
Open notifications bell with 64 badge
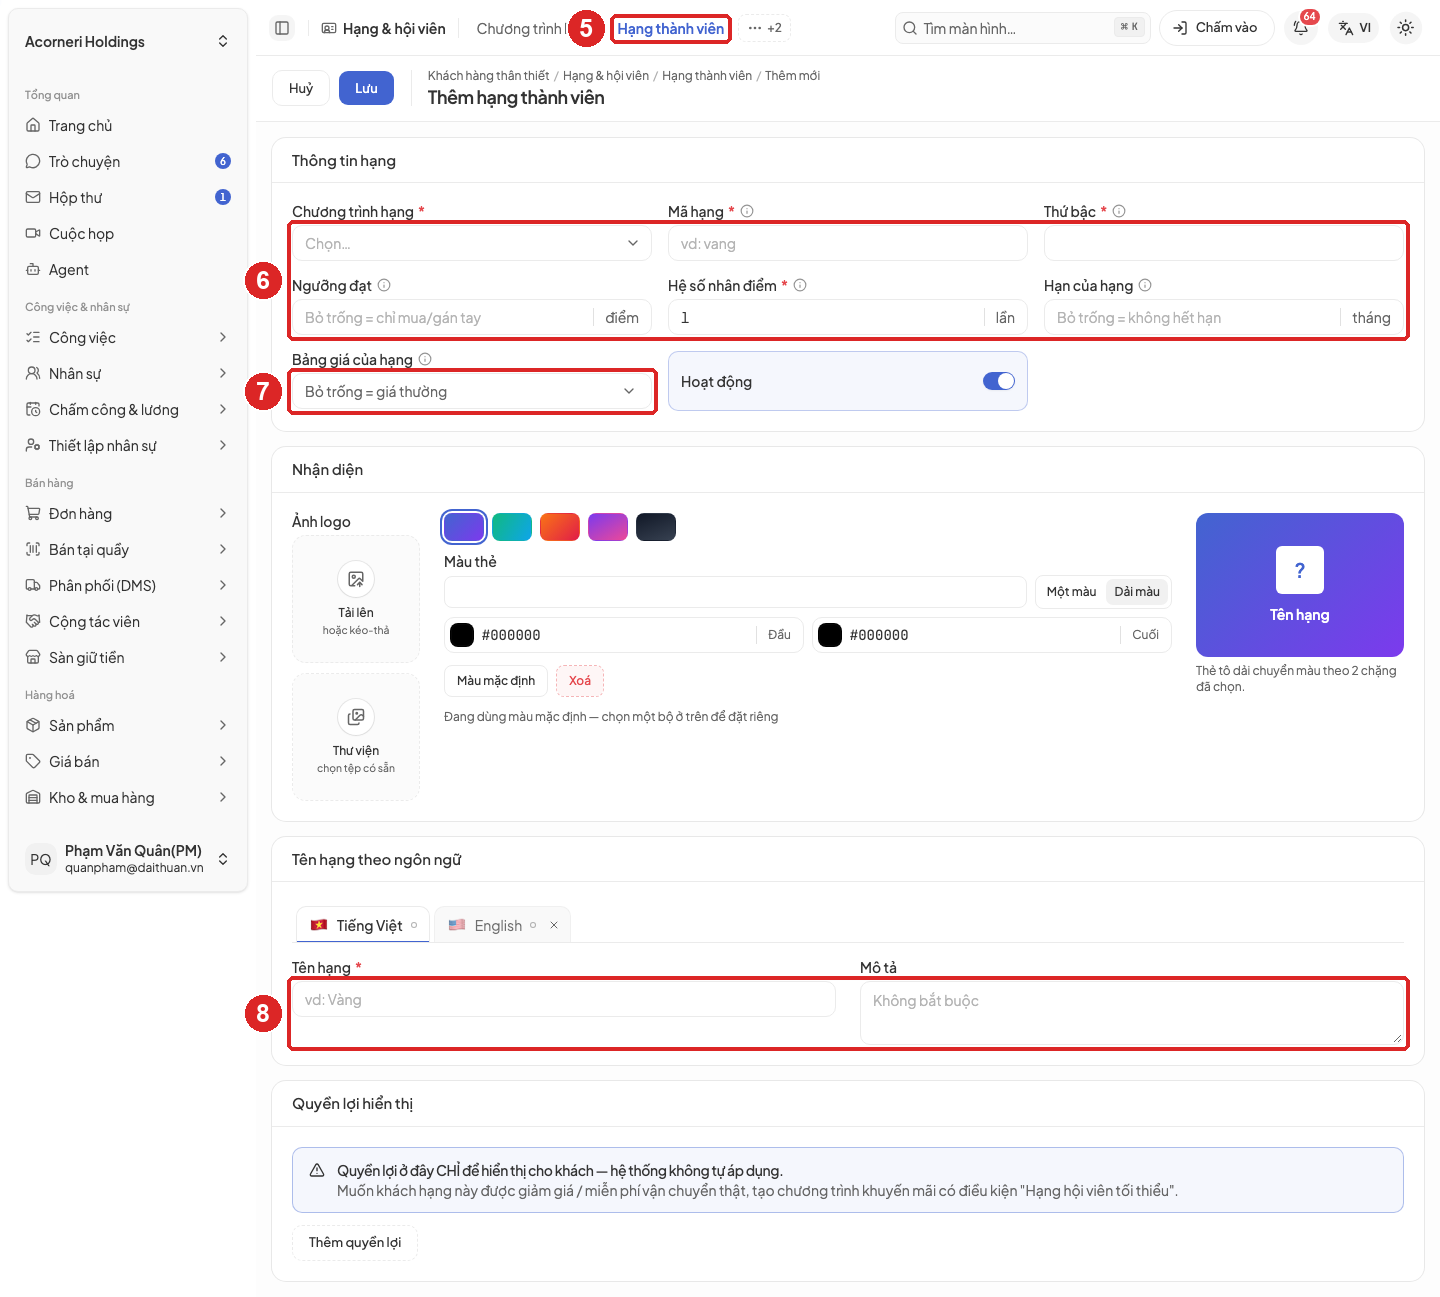[1301, 28]
